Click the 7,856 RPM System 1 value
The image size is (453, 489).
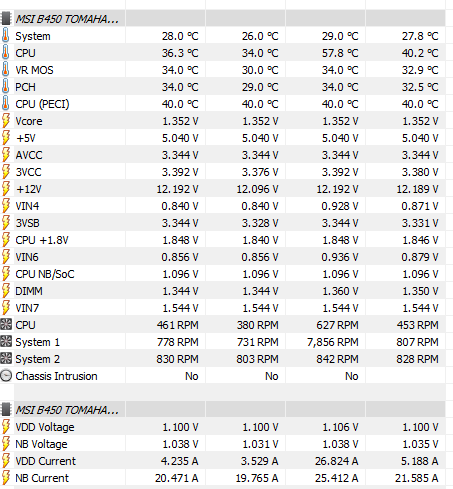tap(333, 342)
